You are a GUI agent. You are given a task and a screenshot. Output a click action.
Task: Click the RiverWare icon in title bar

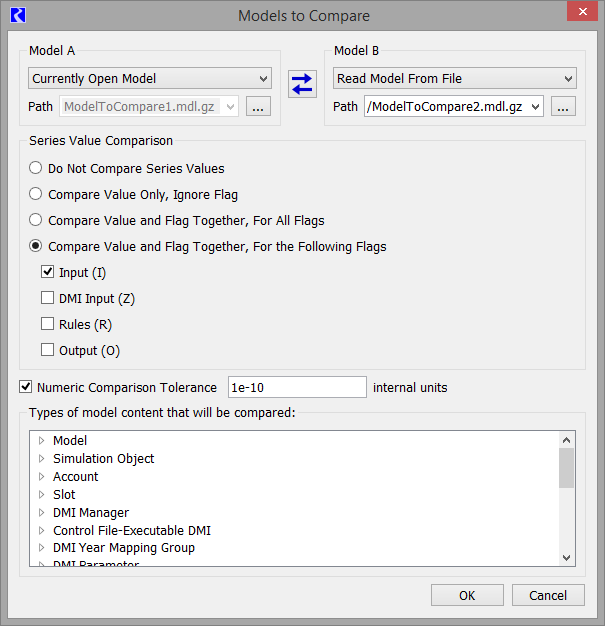[17, 15]
